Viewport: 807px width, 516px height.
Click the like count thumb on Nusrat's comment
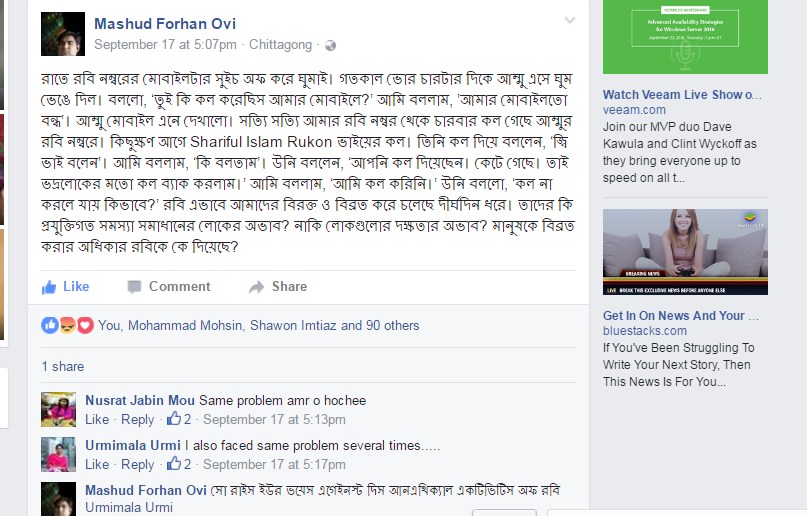[174, 419]
